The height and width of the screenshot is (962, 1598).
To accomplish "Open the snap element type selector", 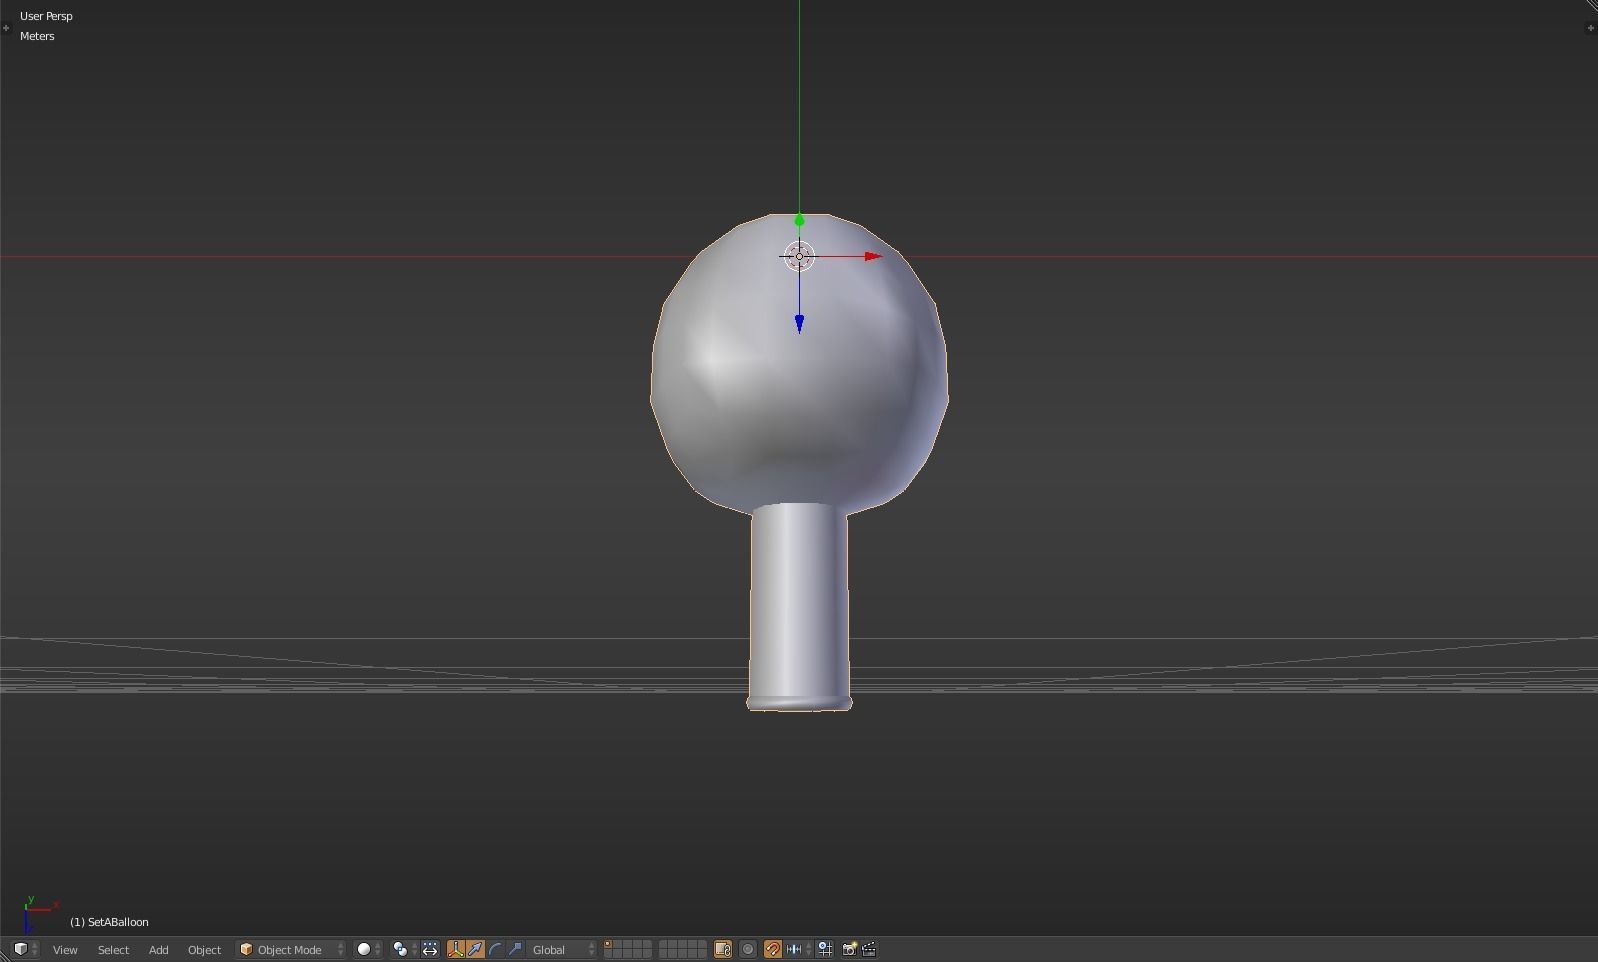I will [798, 949].
